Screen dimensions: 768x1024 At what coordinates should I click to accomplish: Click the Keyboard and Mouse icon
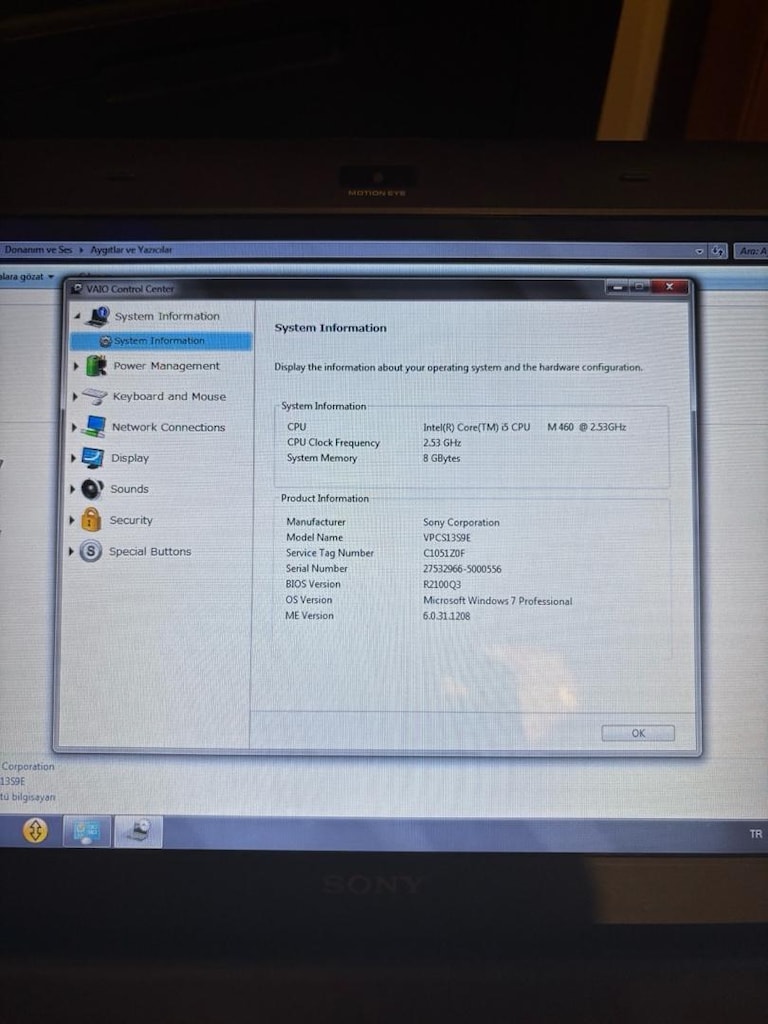[x=95, y=396]
